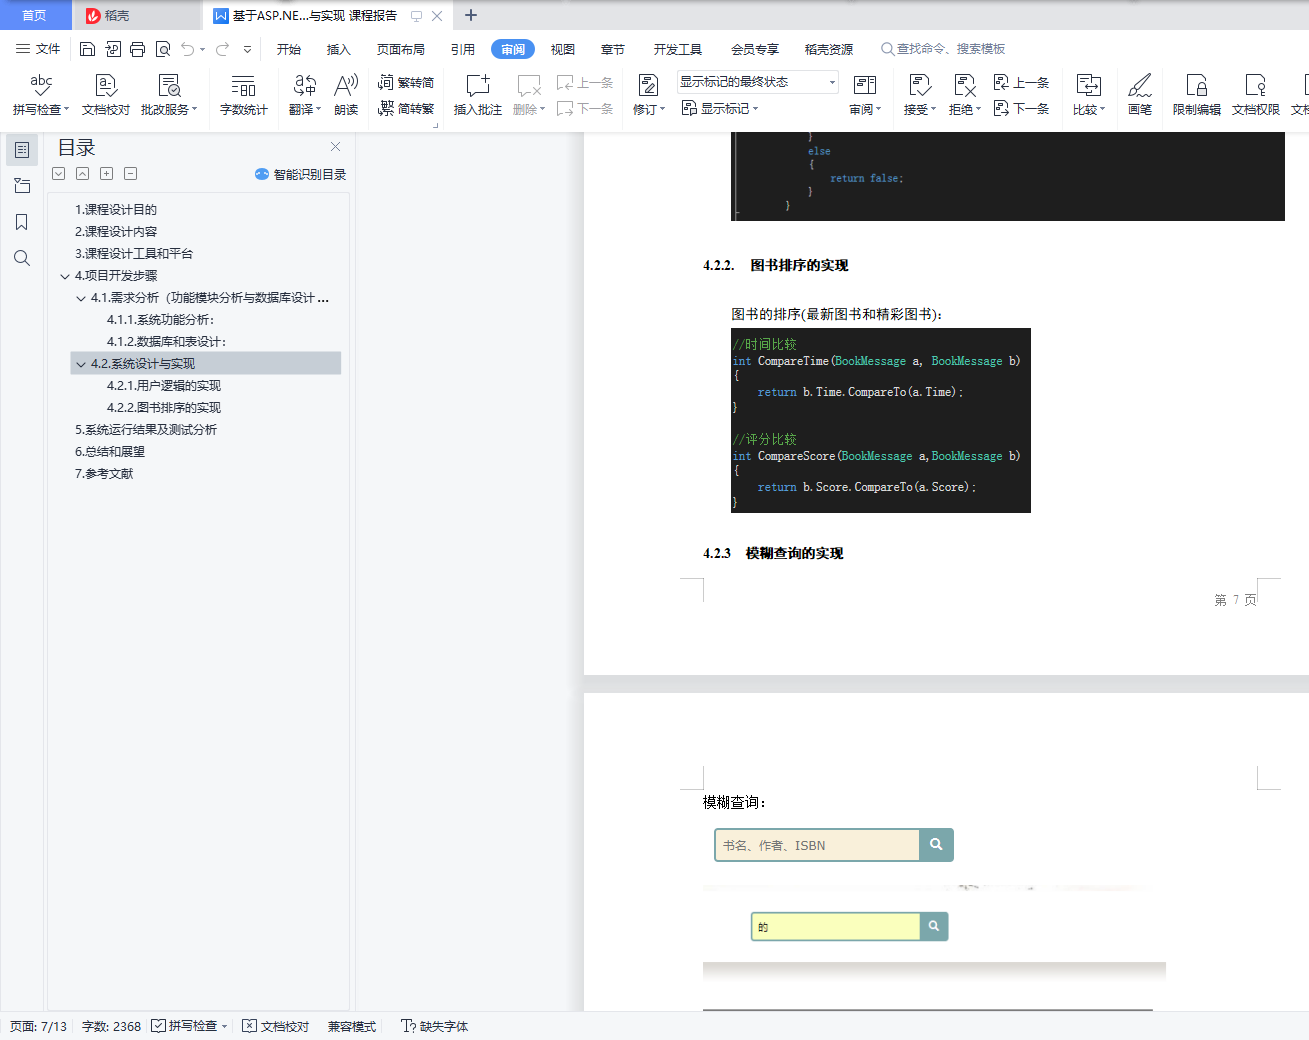
Task: Add a new document tab with the plus button
Action: (471, 15)
